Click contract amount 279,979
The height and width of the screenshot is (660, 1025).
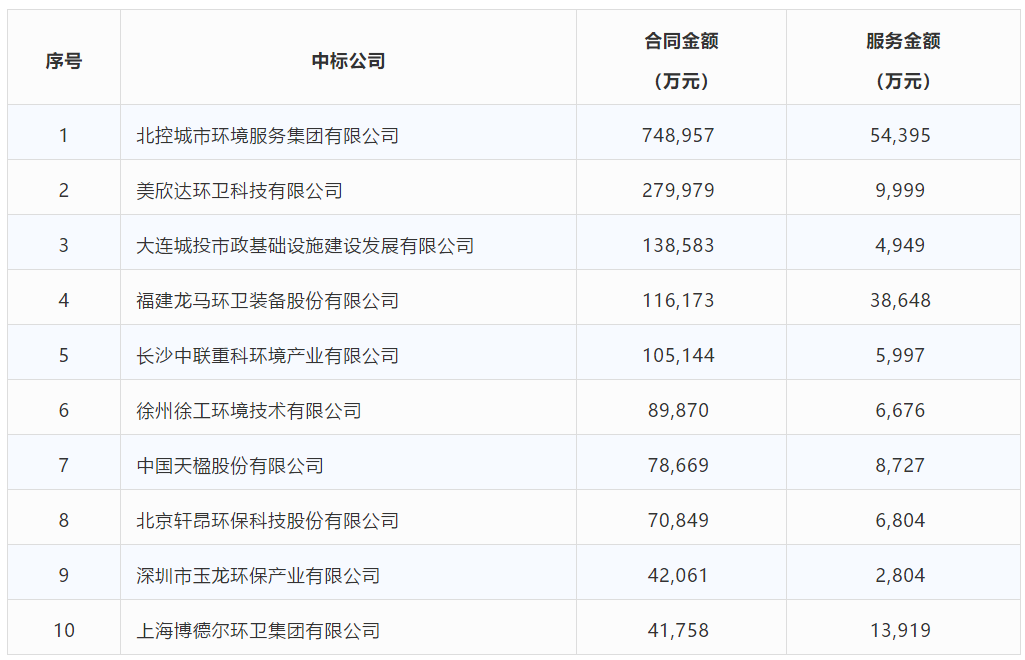point(679,190)
